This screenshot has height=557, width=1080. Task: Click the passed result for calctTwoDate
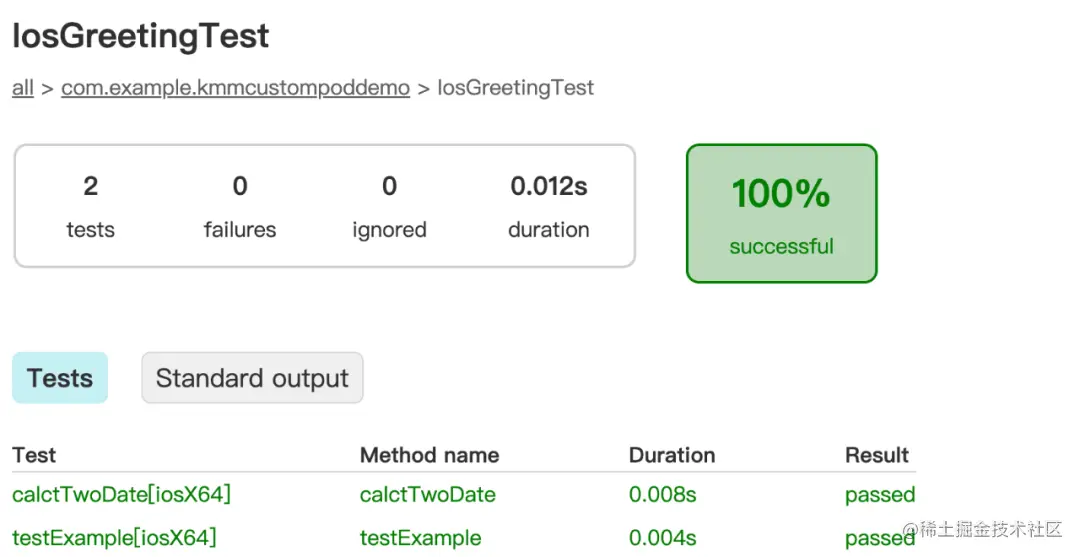879,494
